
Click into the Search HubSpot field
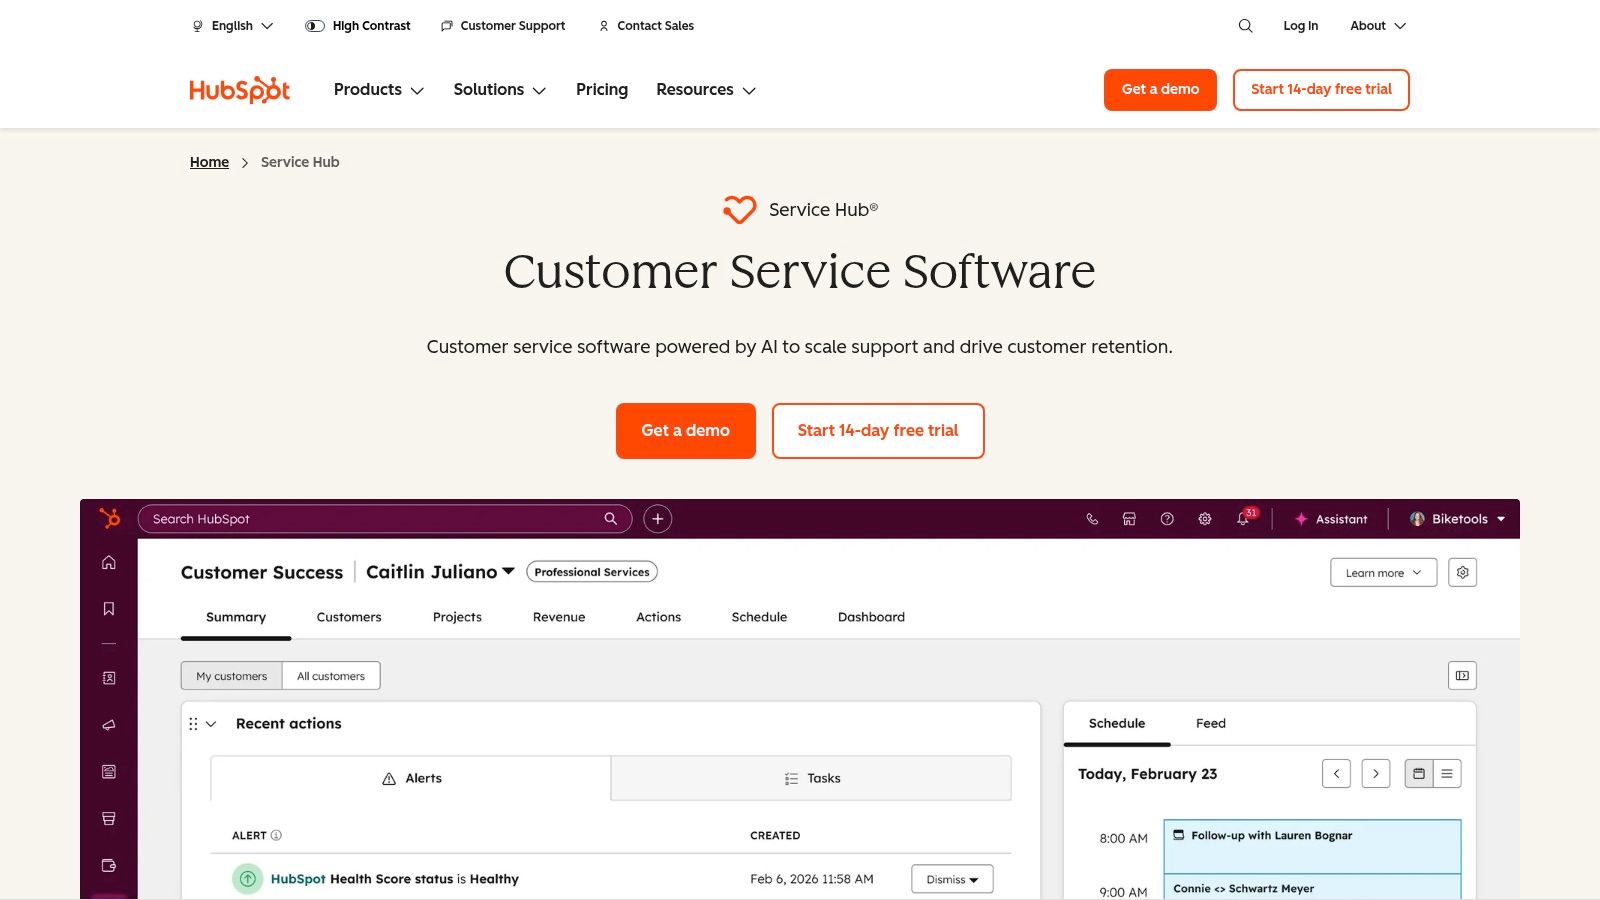385,519
